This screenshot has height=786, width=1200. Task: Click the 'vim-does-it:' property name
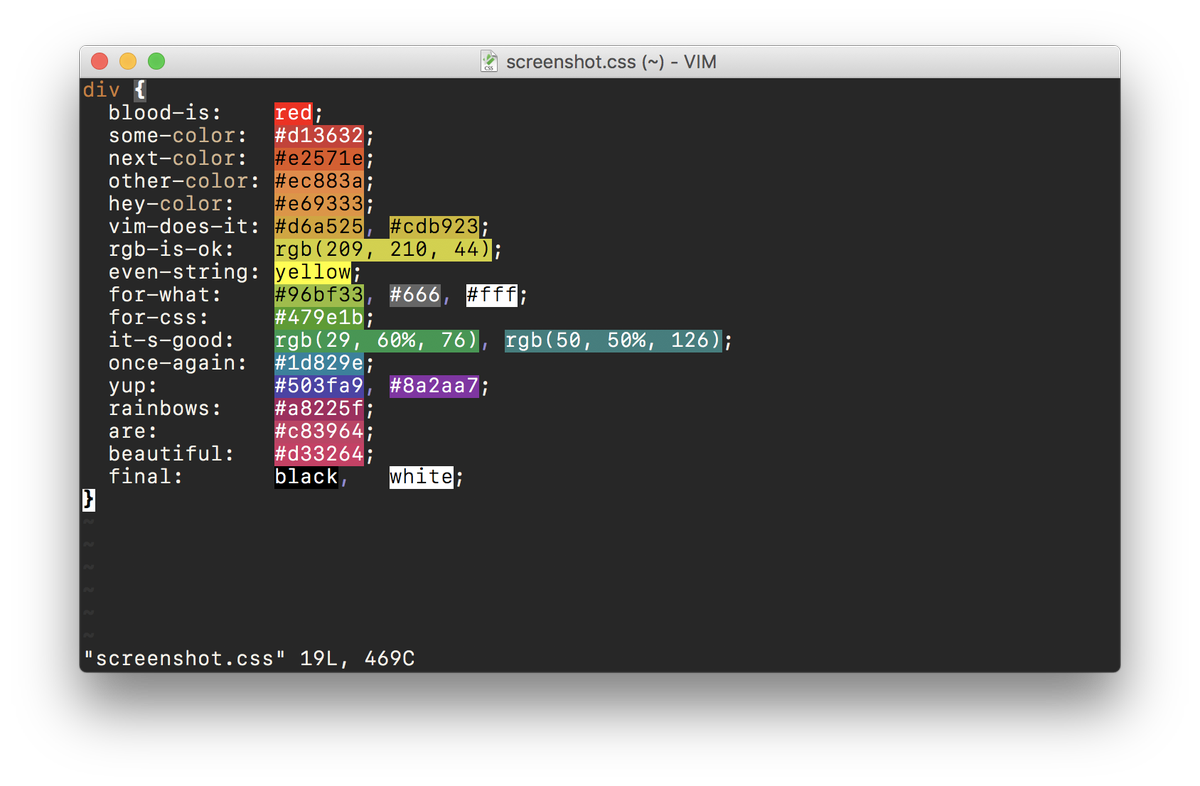click(x=184, y=227)
